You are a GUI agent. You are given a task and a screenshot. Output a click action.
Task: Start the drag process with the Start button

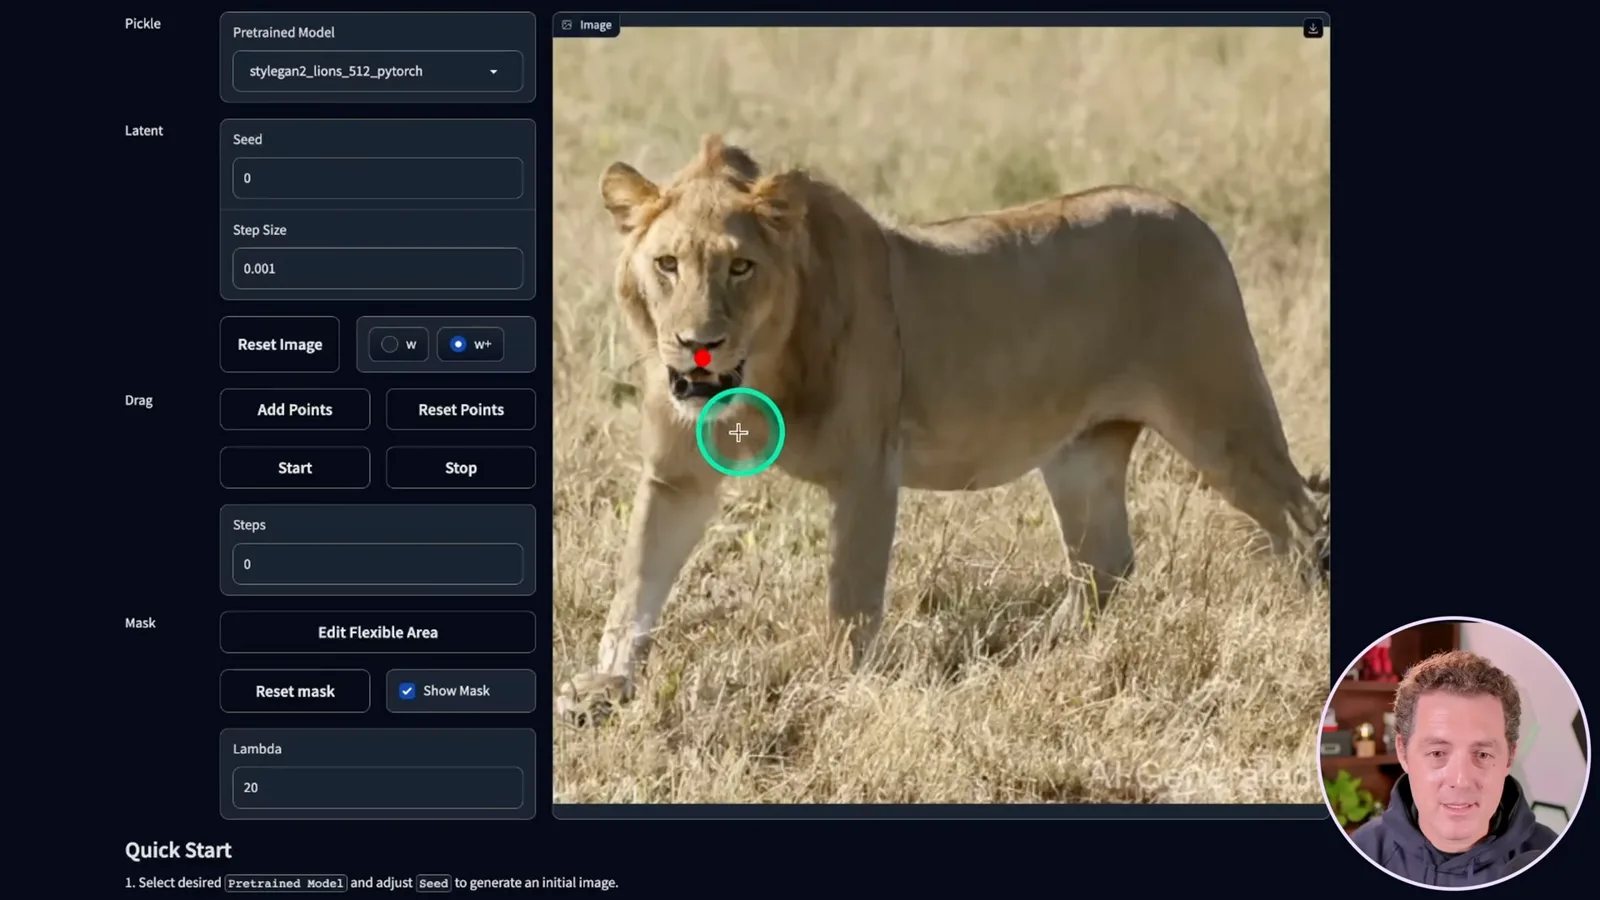[295, 468]
